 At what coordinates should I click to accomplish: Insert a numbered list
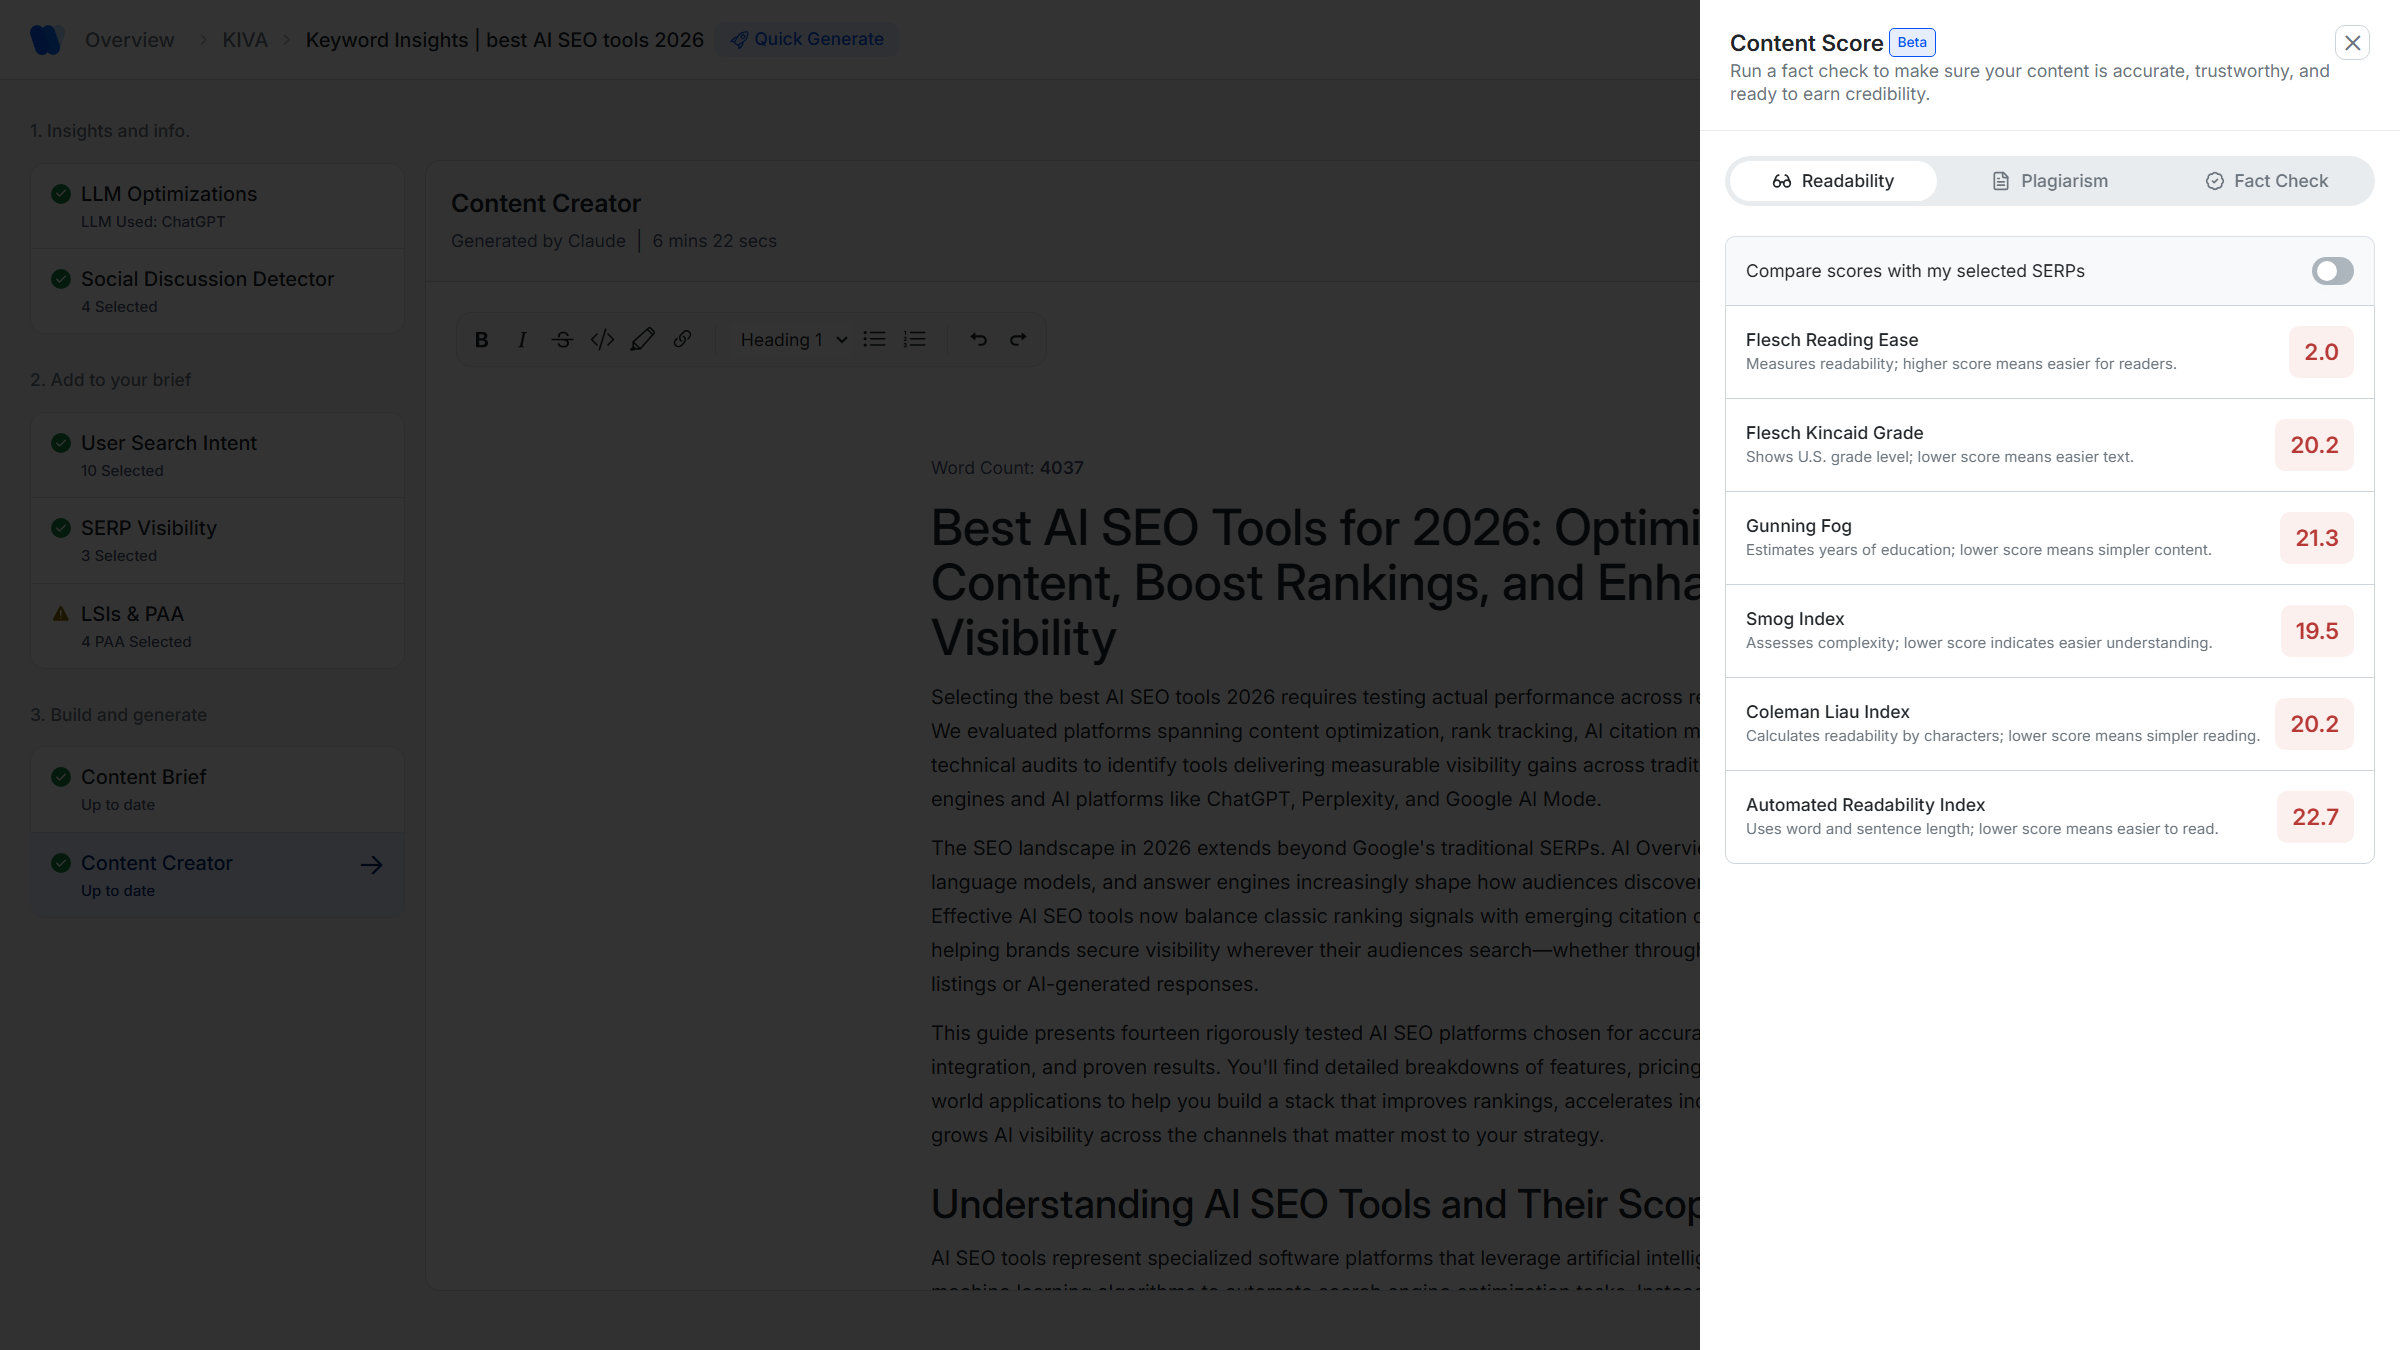tap(914, 340)
